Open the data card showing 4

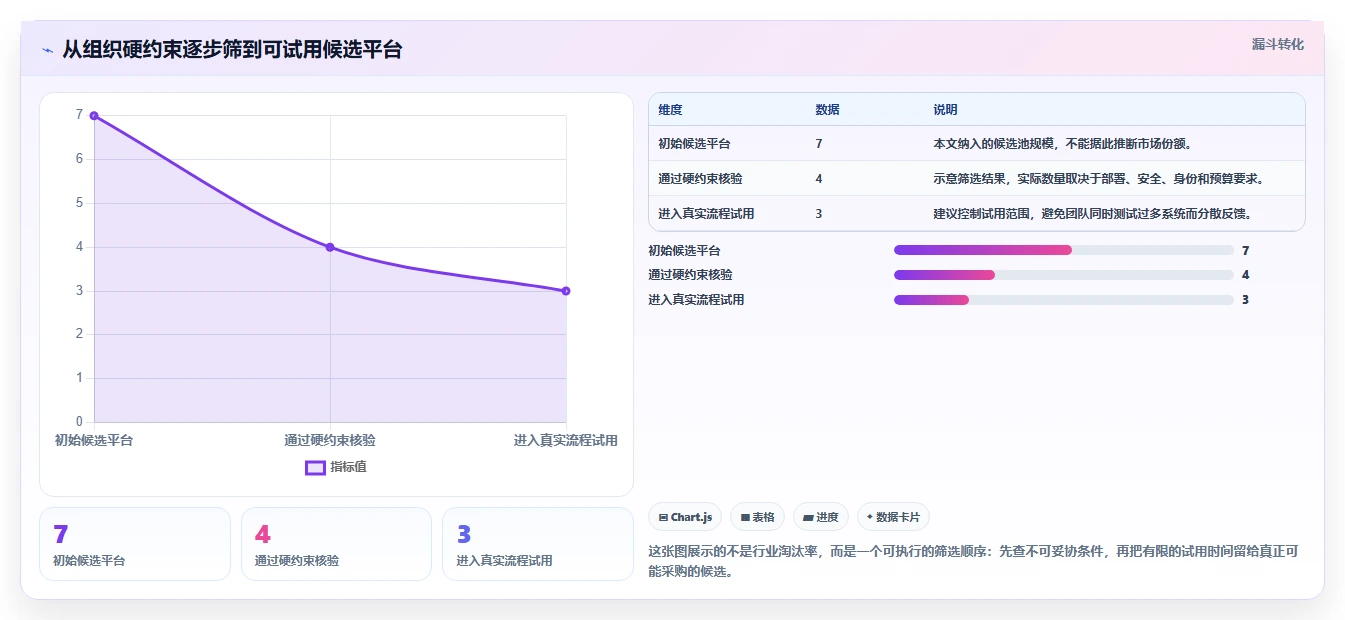pos(336,544)
